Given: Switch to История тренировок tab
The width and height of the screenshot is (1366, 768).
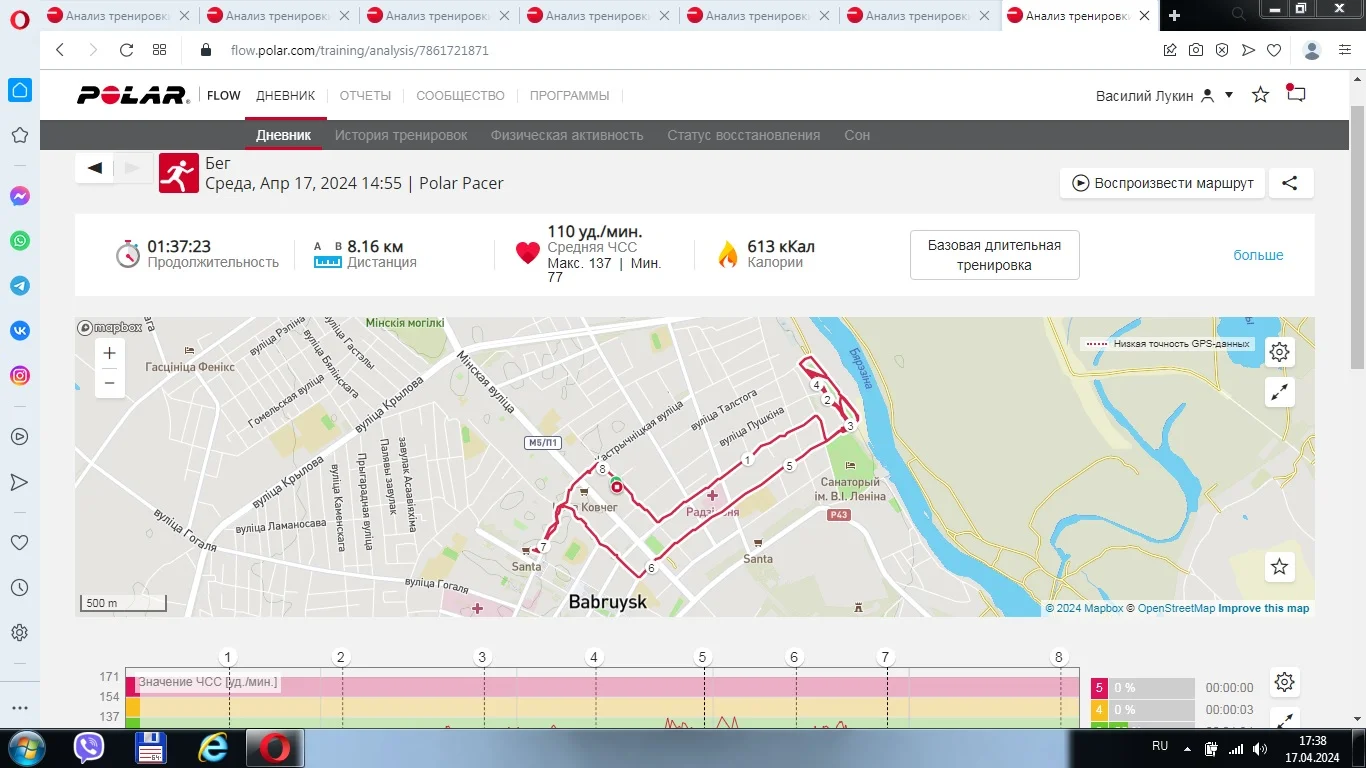Looking at the screenshot, I should click(x=401, y=135).
